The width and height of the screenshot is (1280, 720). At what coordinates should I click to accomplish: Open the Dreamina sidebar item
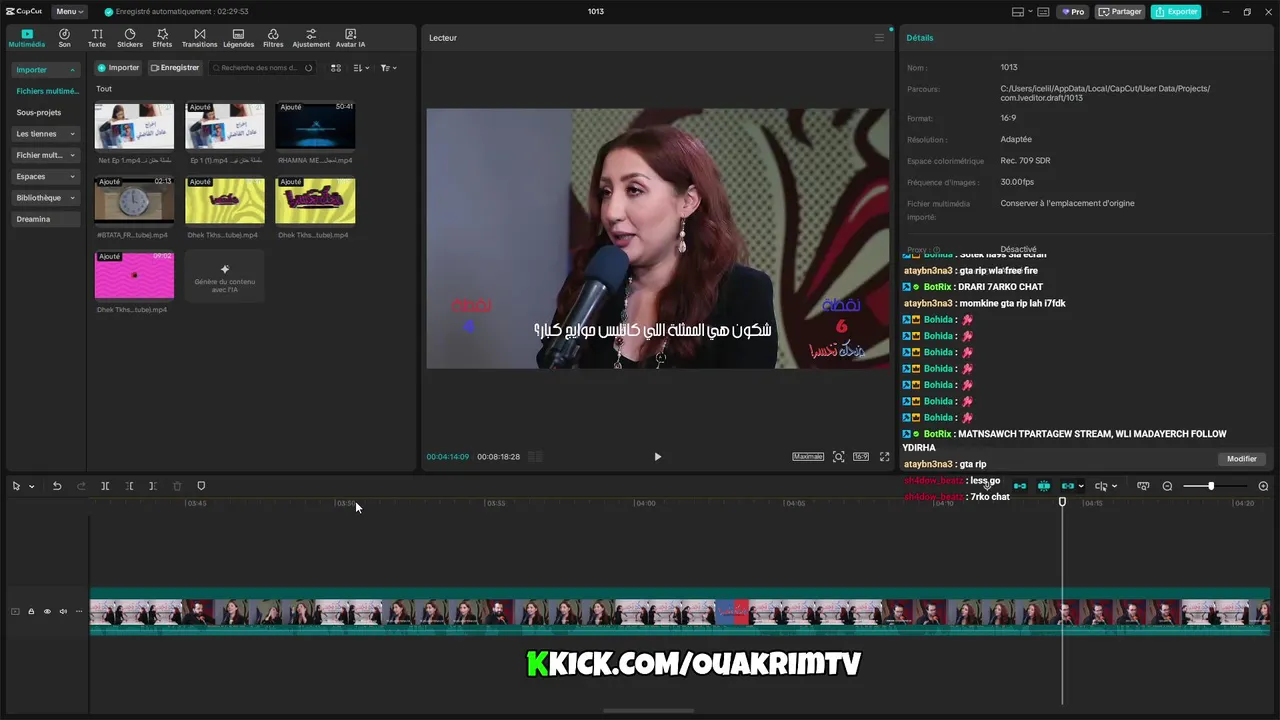[45, 219]
